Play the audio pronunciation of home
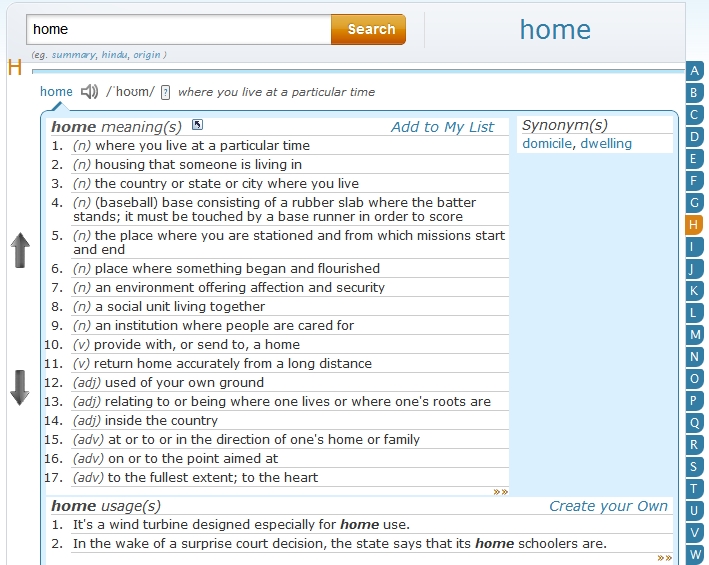 [x=90, y=92]
